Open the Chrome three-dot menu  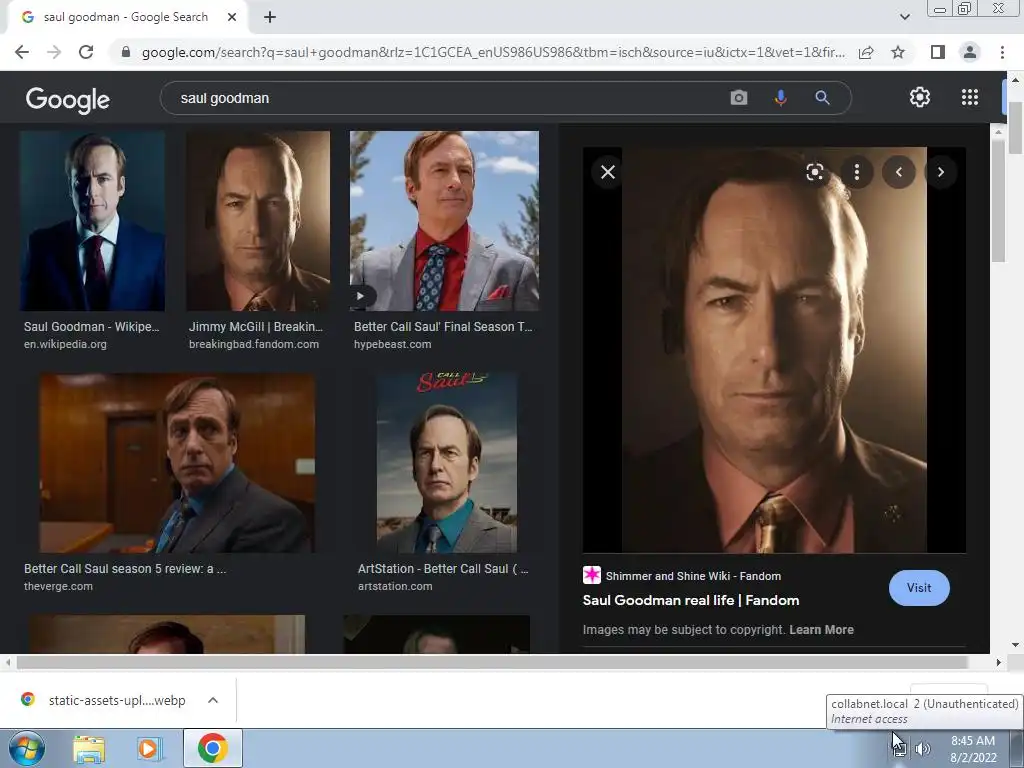[x=1002, y=52]
